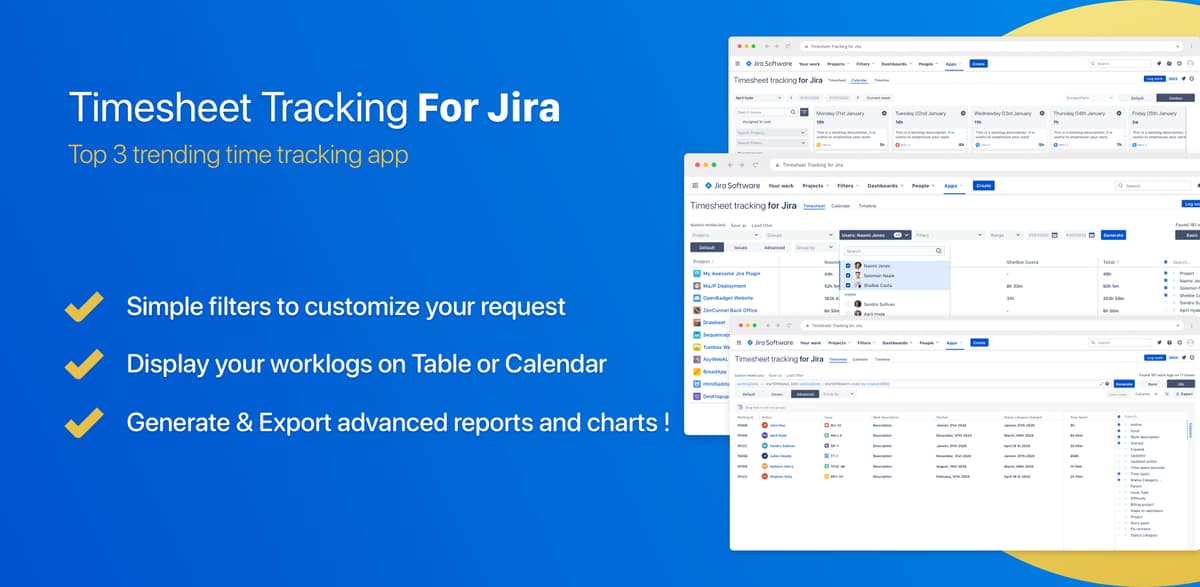Toggle the Author column in bottom window list
Screen dimensions: 1200x587
[1120, 424]
